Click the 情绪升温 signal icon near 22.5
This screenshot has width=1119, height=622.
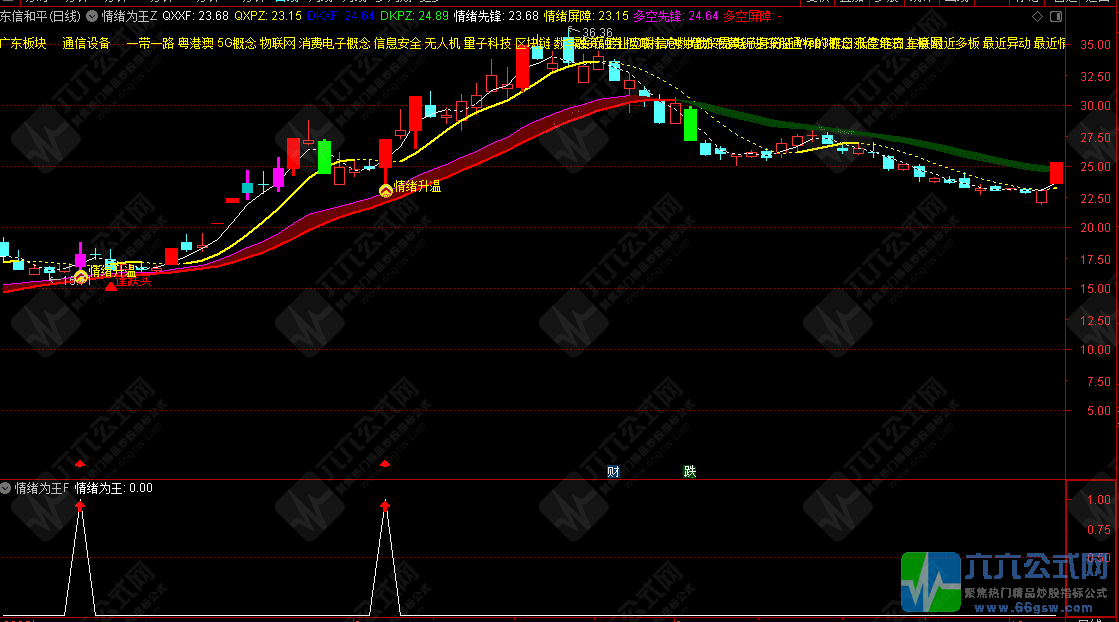pos(385,188)
